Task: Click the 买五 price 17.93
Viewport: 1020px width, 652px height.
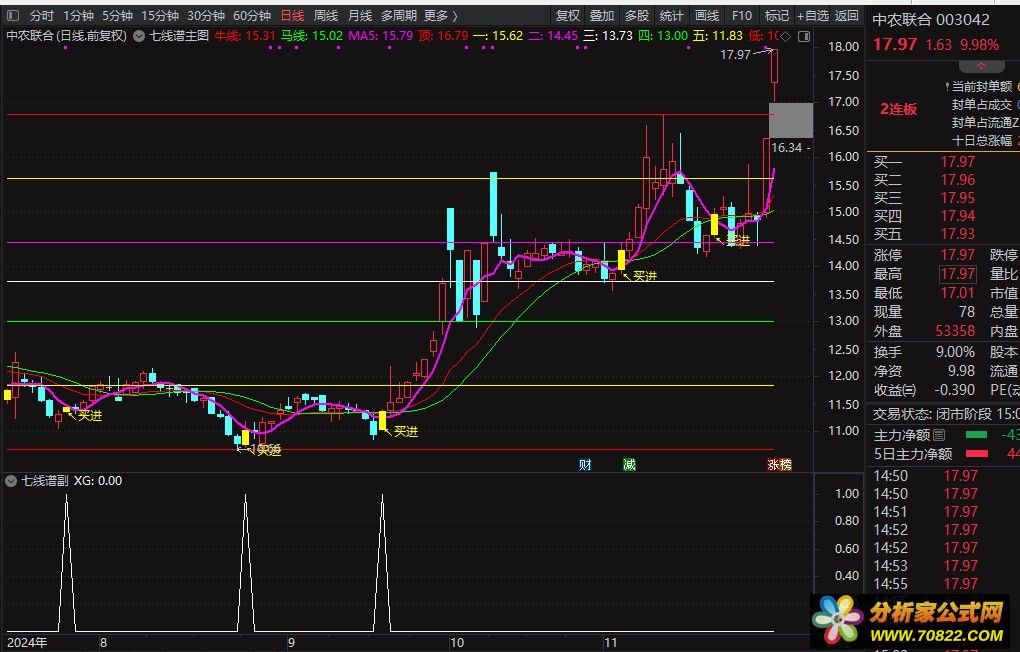Action: (958, 234)
